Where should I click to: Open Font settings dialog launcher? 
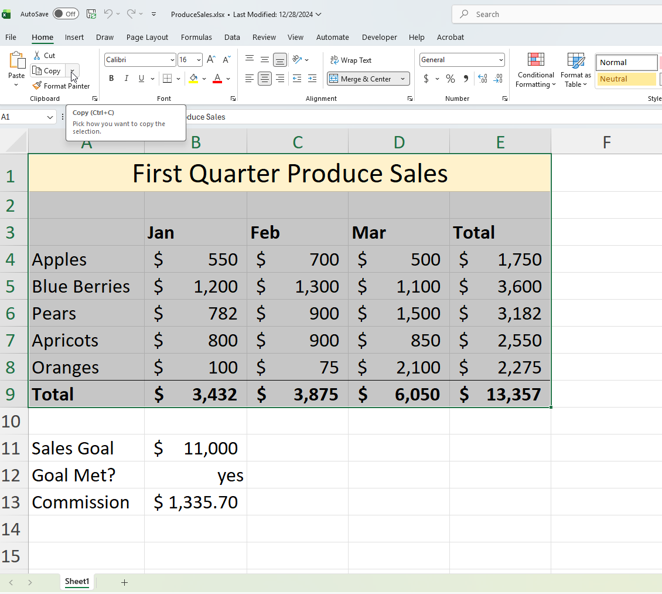click(x=233, y=98)
